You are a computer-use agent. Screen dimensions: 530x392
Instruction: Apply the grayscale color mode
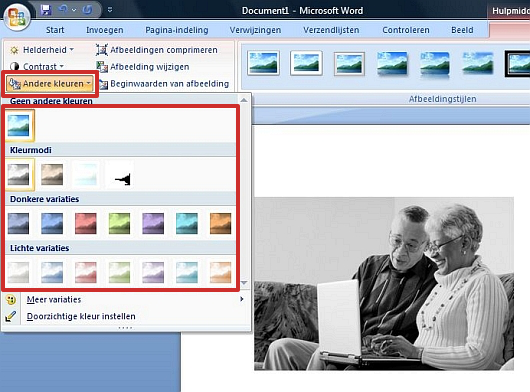19,174
